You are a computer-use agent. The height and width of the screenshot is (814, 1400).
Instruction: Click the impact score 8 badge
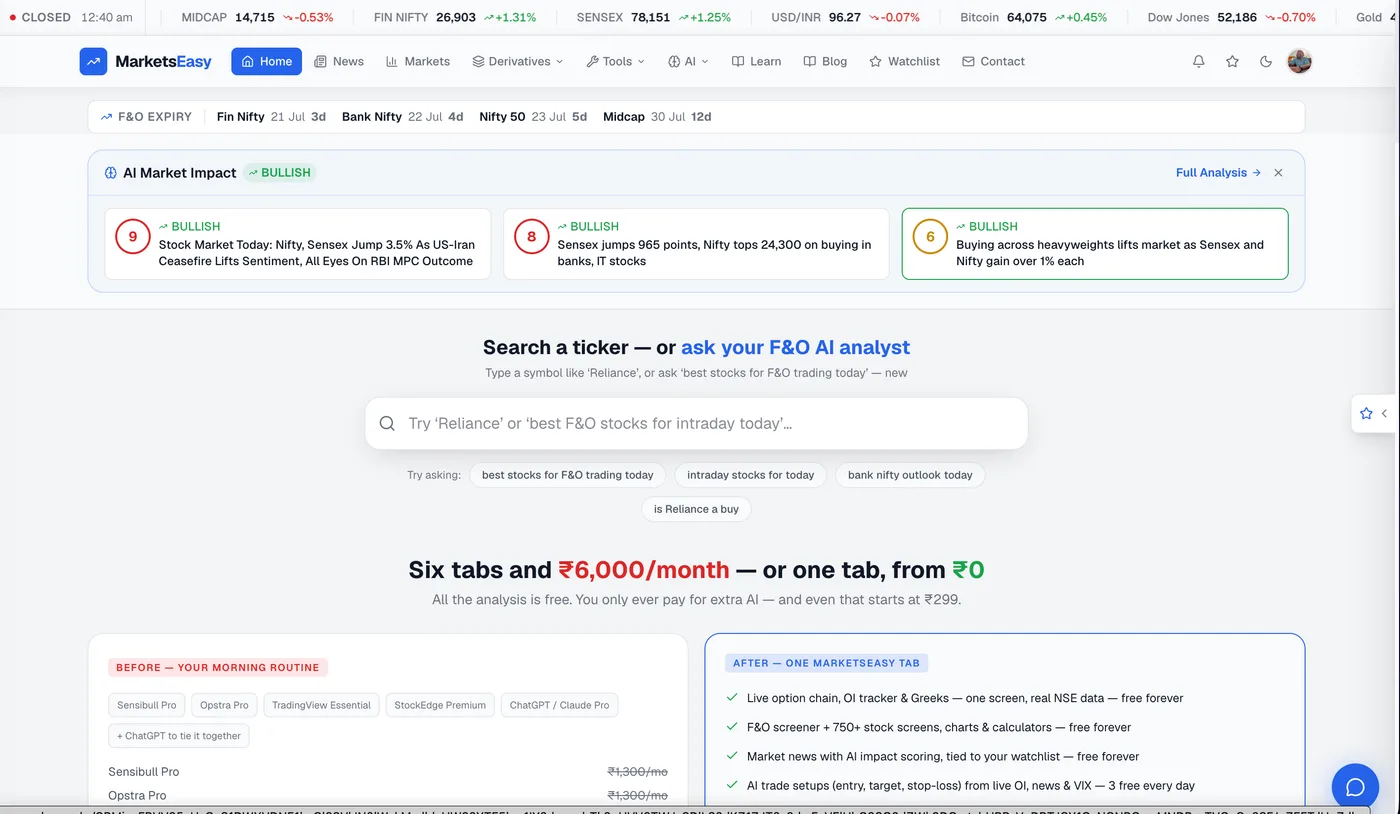tap(531, 237)
